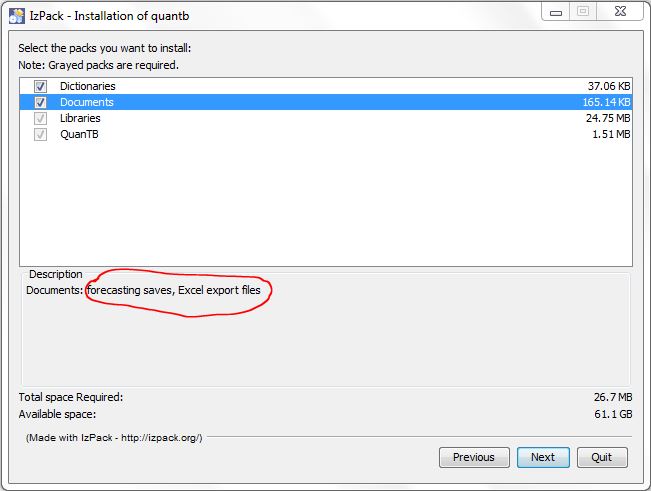Uncheck the Dictionaries pack checkbox
This screenshot has width=651, height=491.
pos(40,86)
